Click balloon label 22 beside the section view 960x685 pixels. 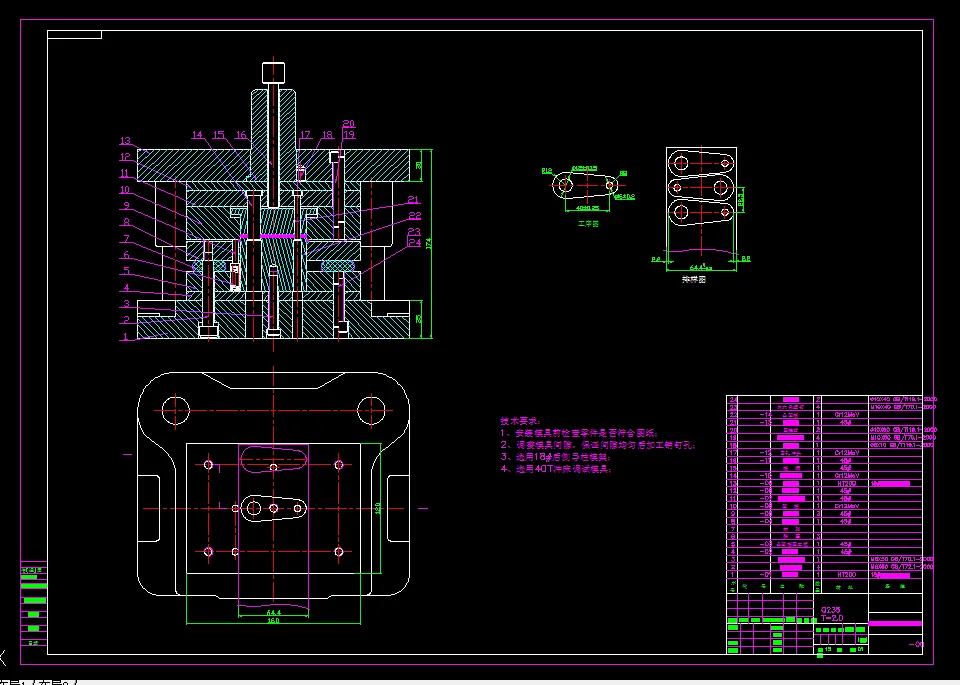pyautogui.click(x=414, y=215)
